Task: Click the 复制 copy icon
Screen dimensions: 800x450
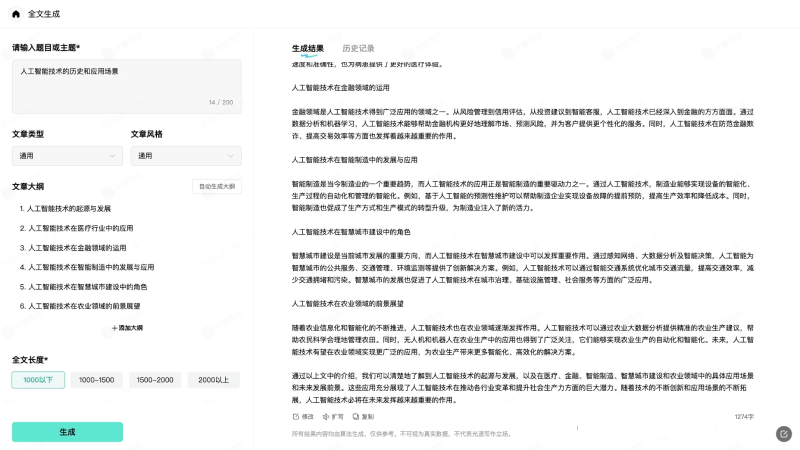Action: point(355,416)
